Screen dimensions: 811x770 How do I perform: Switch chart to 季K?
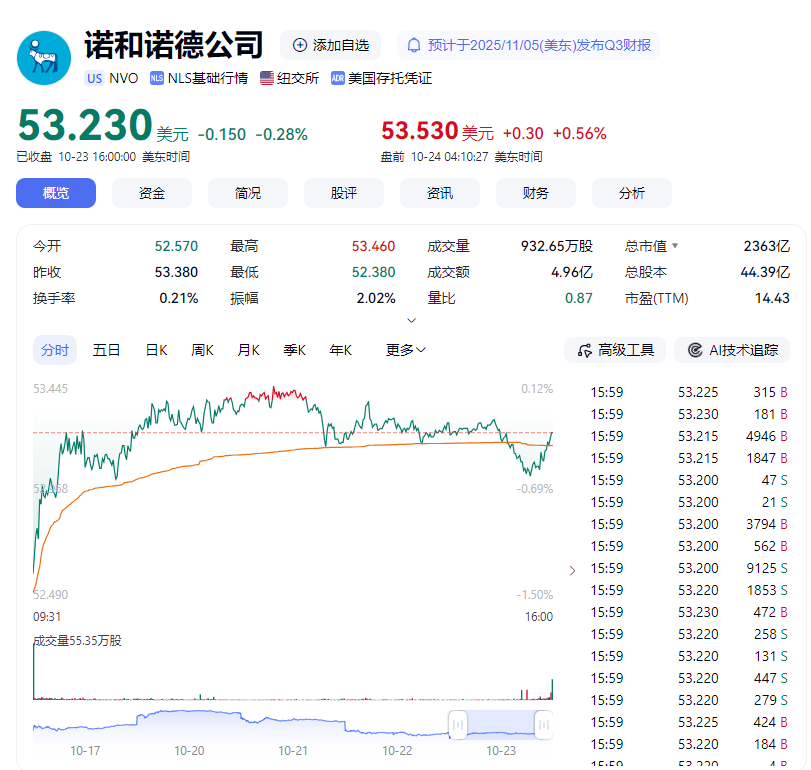(294, 350)
